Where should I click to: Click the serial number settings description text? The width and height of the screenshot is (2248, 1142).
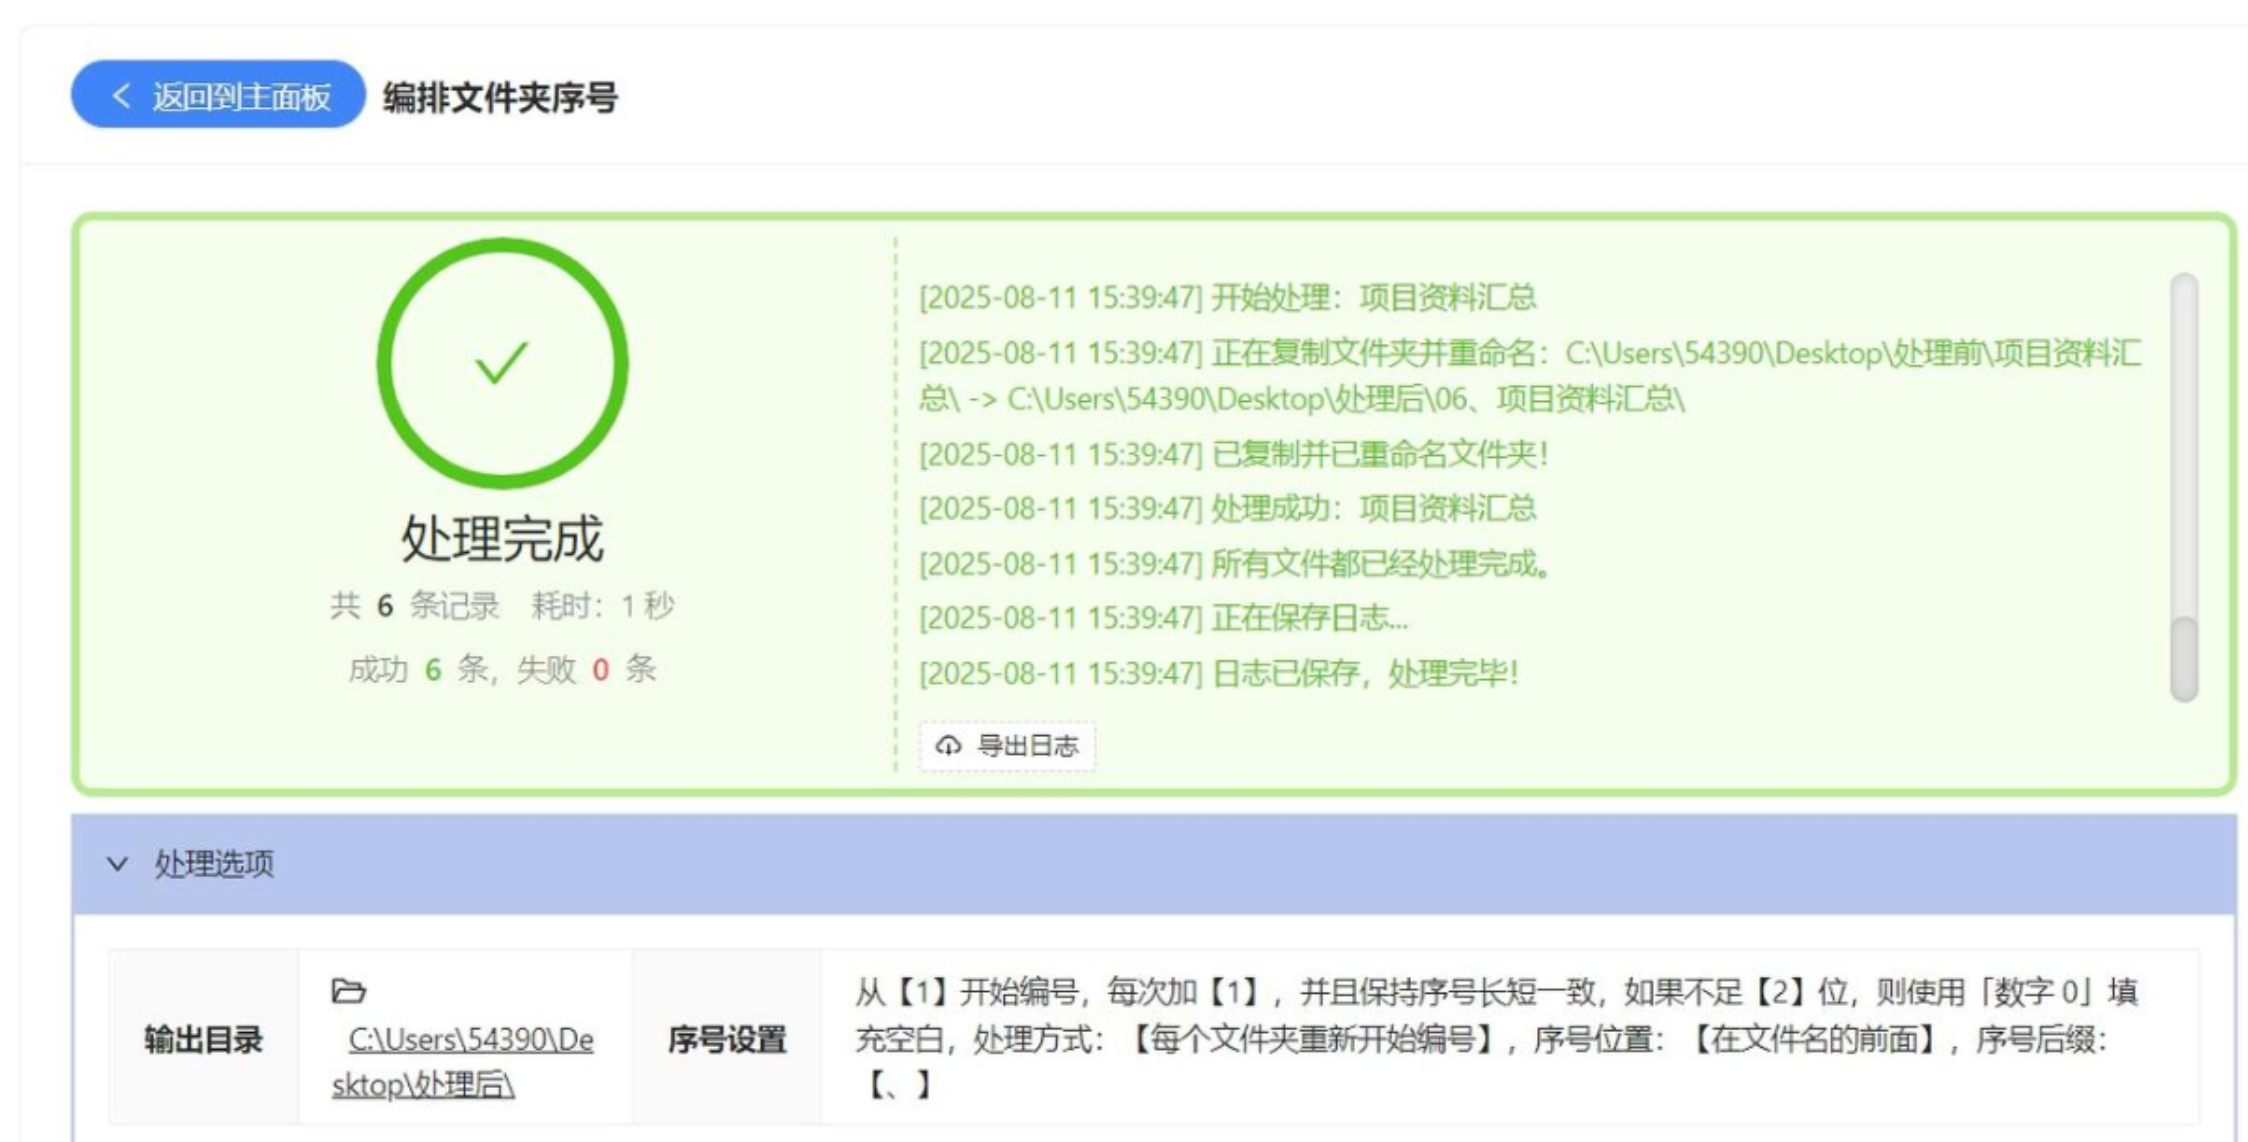1500,1038
